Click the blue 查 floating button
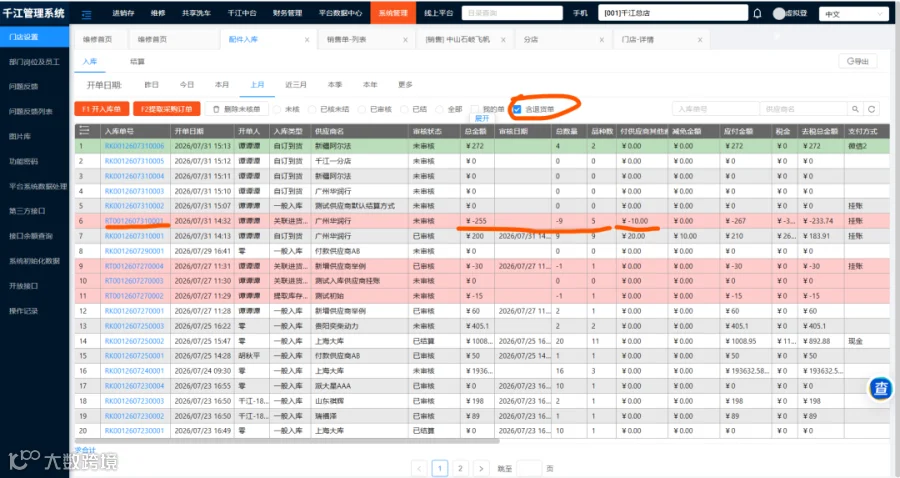 [880, 389]
